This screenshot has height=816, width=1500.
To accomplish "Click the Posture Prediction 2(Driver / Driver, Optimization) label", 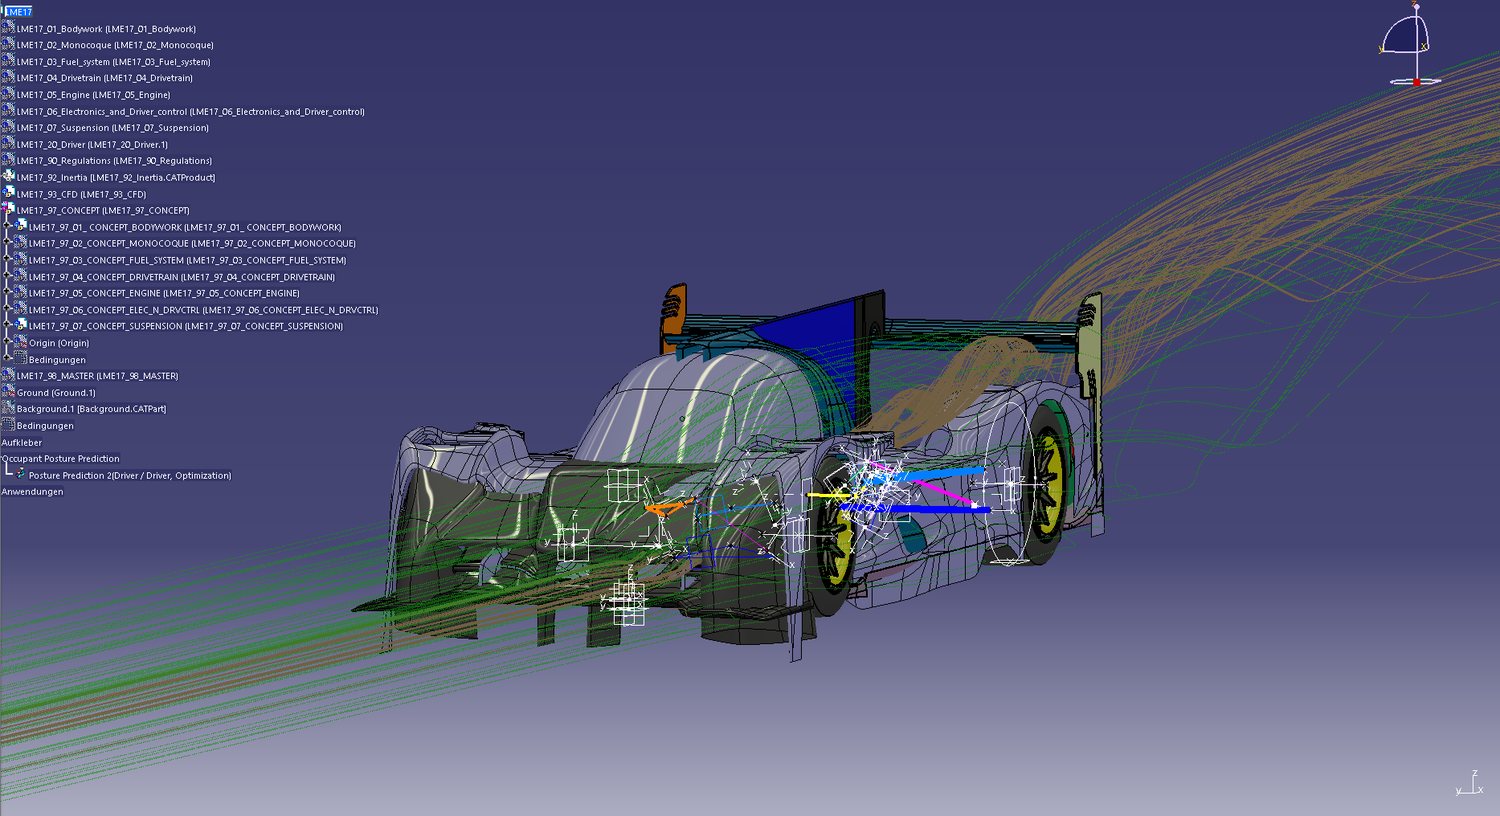I will 130,476.
